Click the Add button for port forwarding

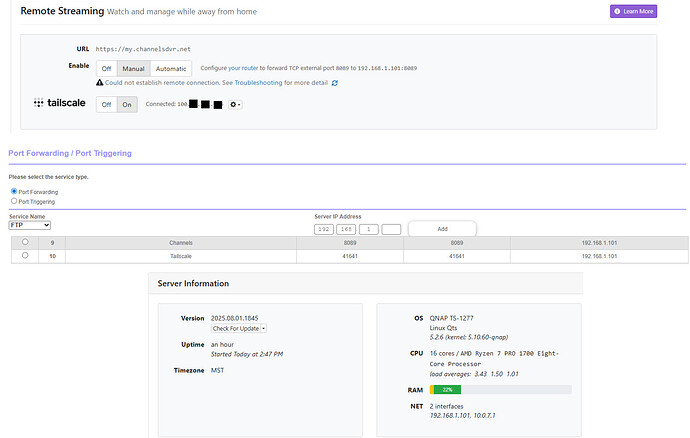point(442,229)
